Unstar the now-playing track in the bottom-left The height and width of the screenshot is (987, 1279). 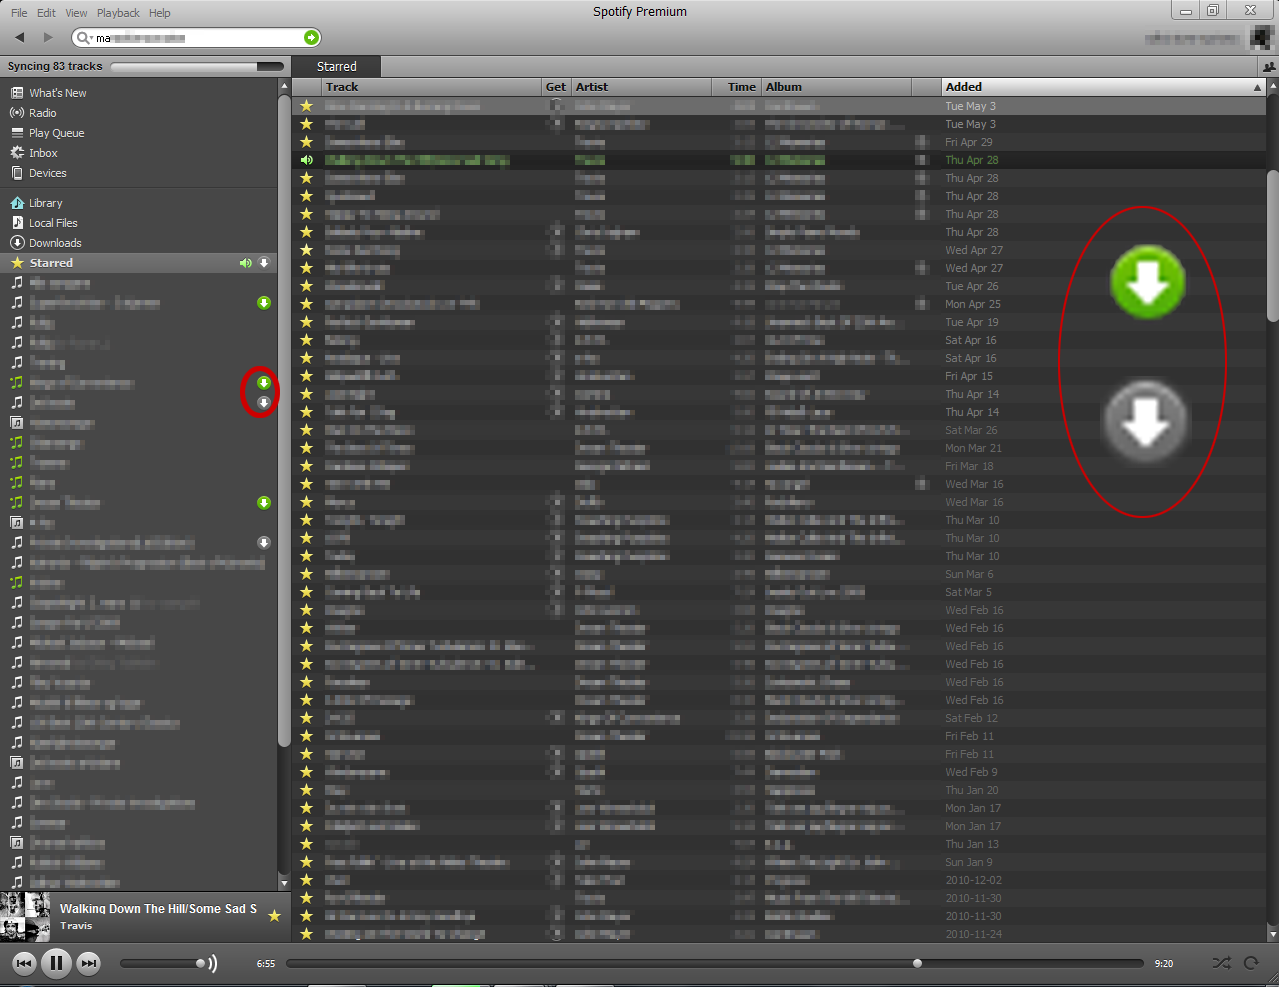(274, 915)
